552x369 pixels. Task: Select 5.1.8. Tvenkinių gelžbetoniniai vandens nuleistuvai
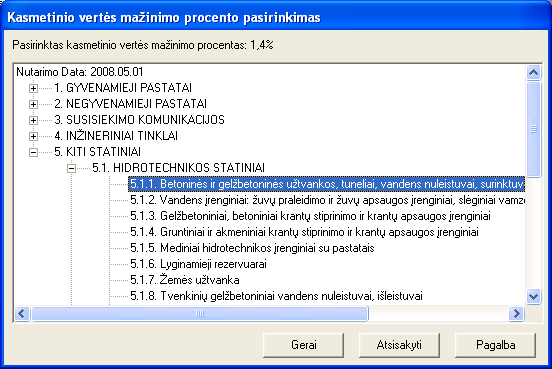click(x=276, y=296)
